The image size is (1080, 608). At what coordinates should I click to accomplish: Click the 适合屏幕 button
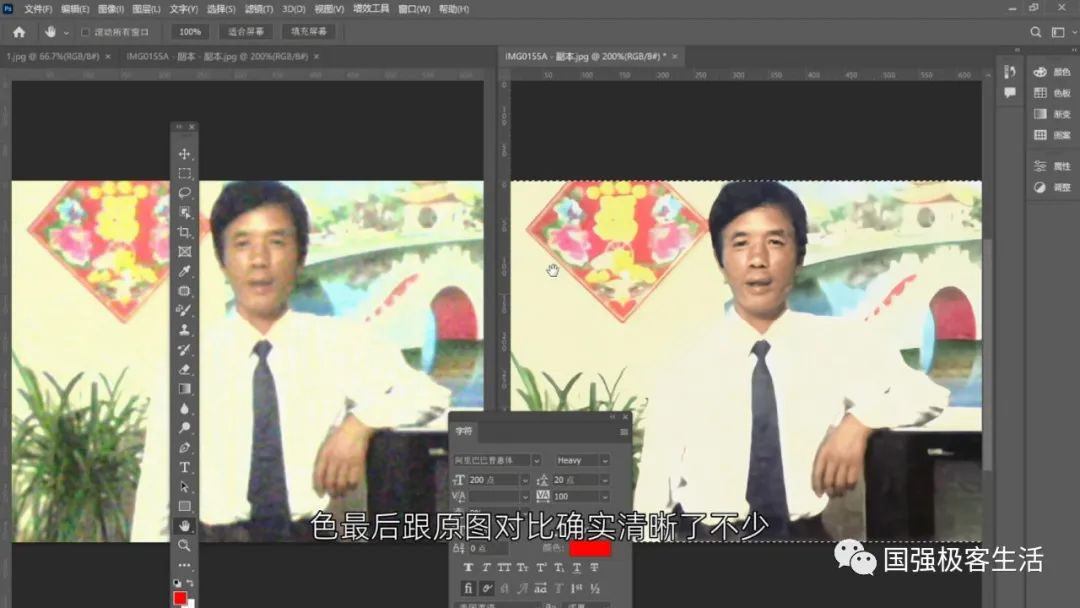point(246,32)
